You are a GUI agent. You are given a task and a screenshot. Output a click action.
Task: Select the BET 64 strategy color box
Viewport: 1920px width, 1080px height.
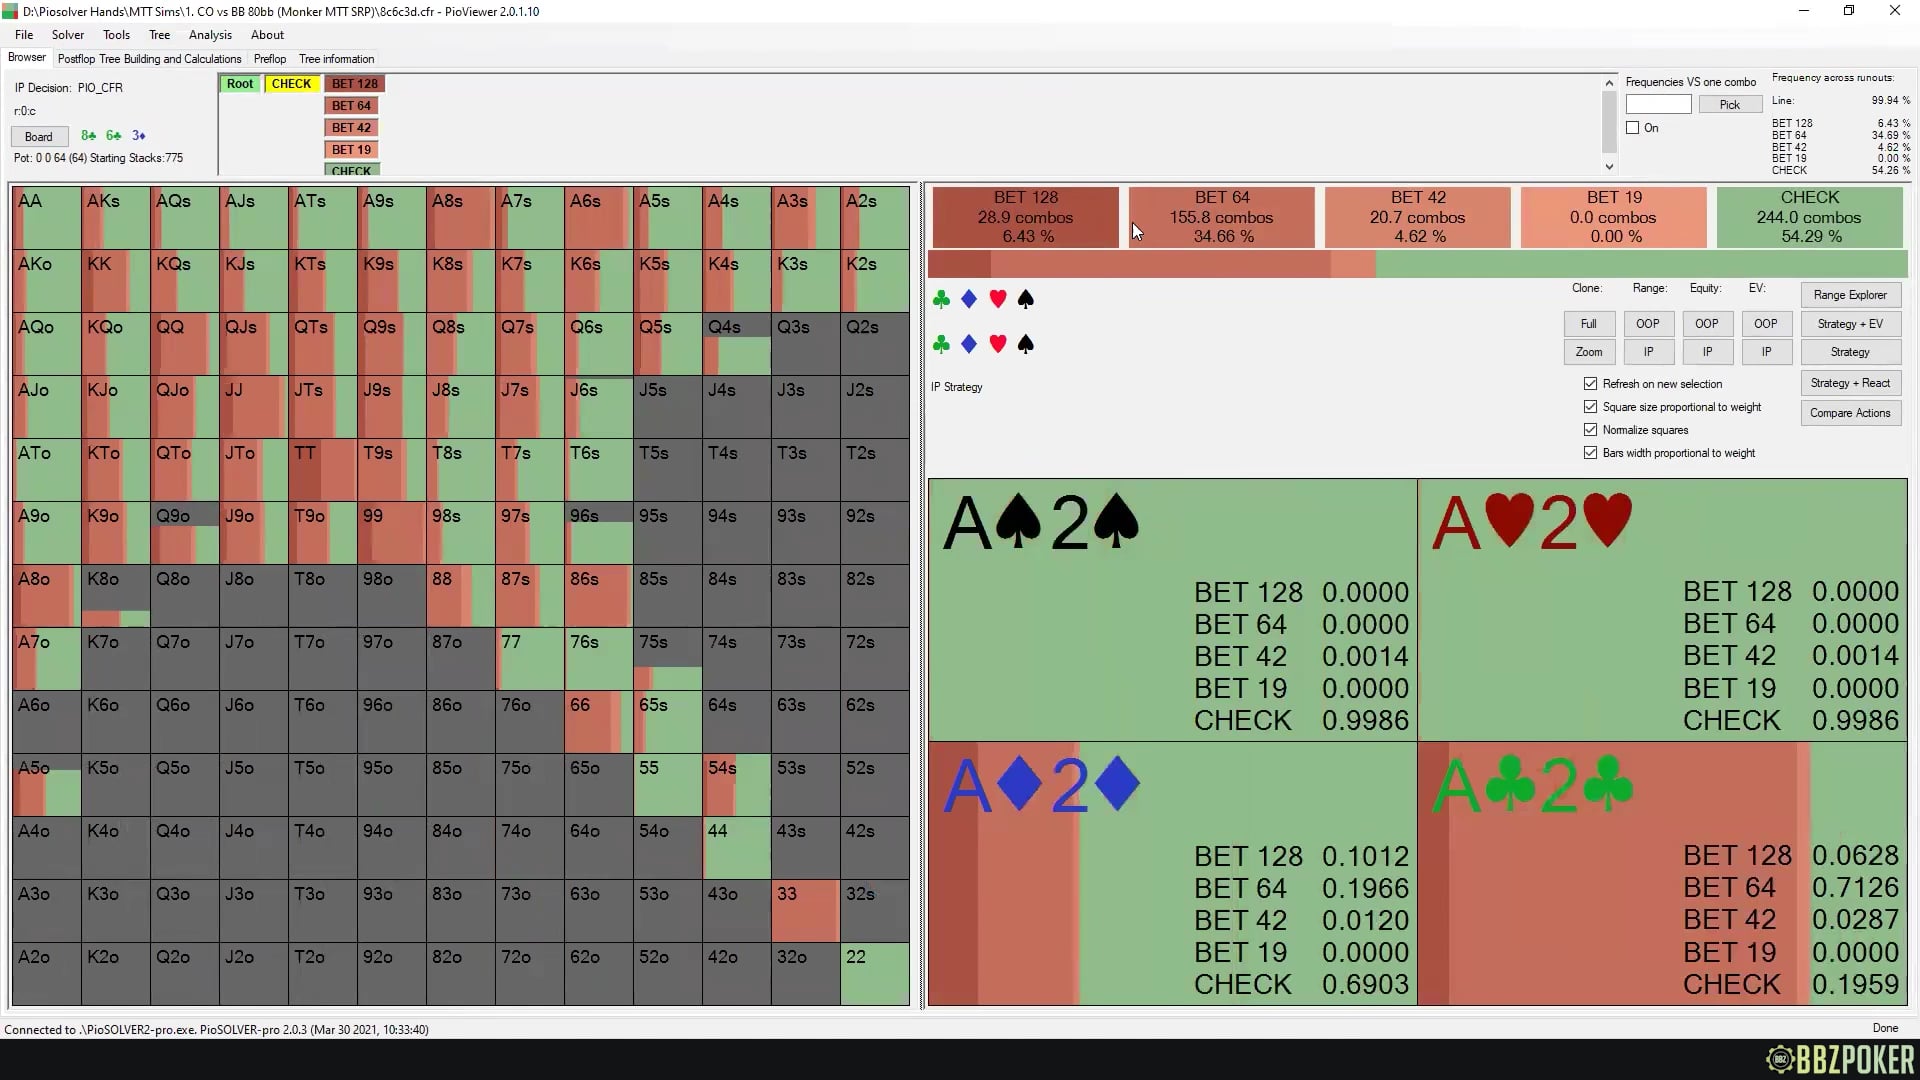tap(1221, 217)
